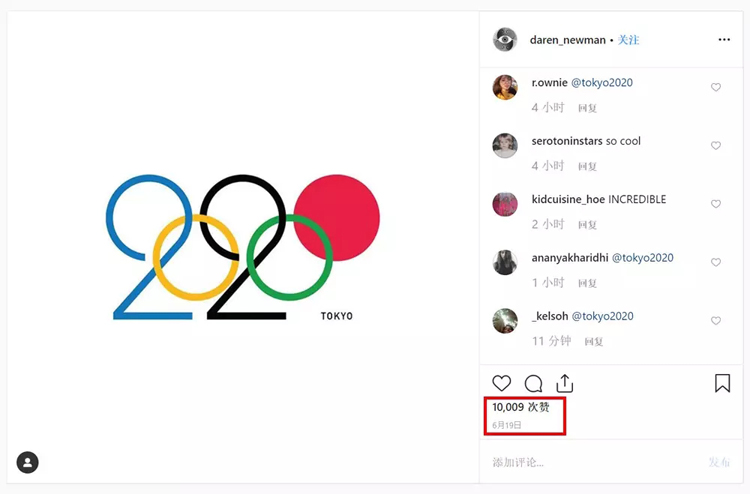Open the @tokyo2020 mention in r.ownie's comment

coord(601,83)
